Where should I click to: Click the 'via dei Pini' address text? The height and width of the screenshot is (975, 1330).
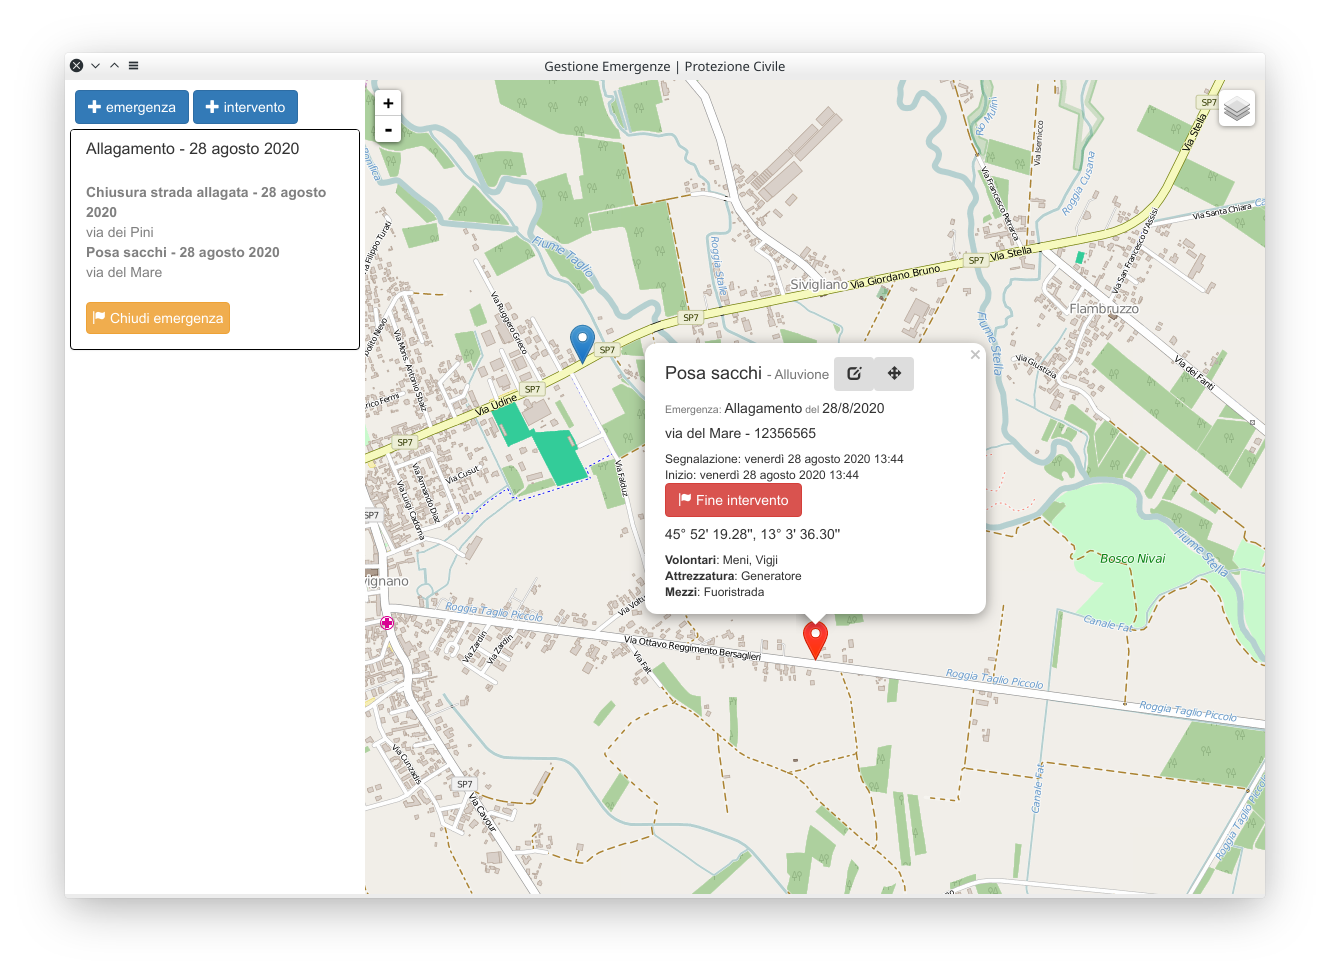[x=120, y=232]
